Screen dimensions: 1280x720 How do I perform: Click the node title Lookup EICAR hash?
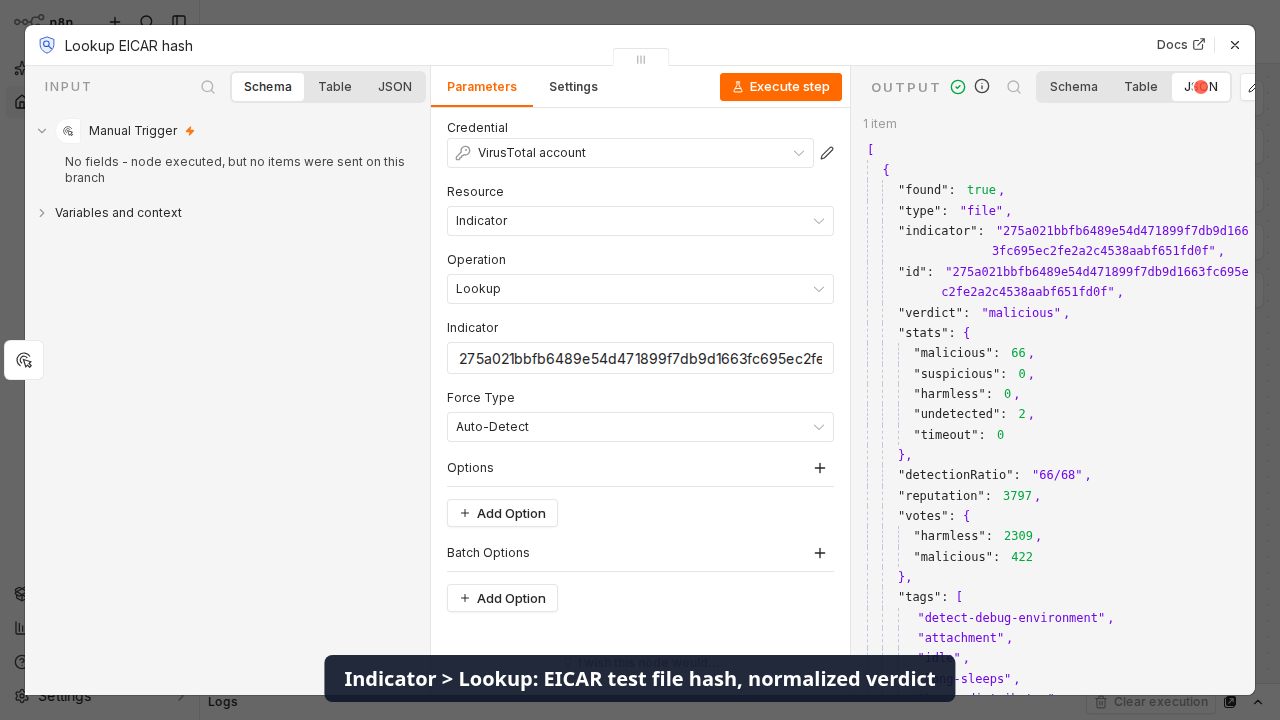pos(129,46)
